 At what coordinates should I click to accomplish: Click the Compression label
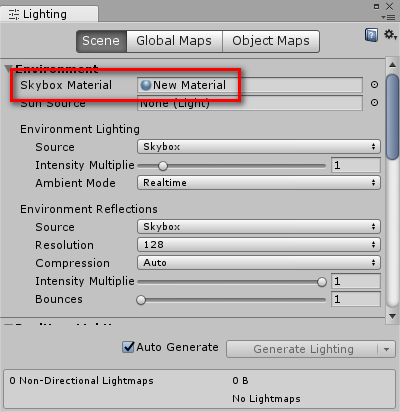click(73, 263)
